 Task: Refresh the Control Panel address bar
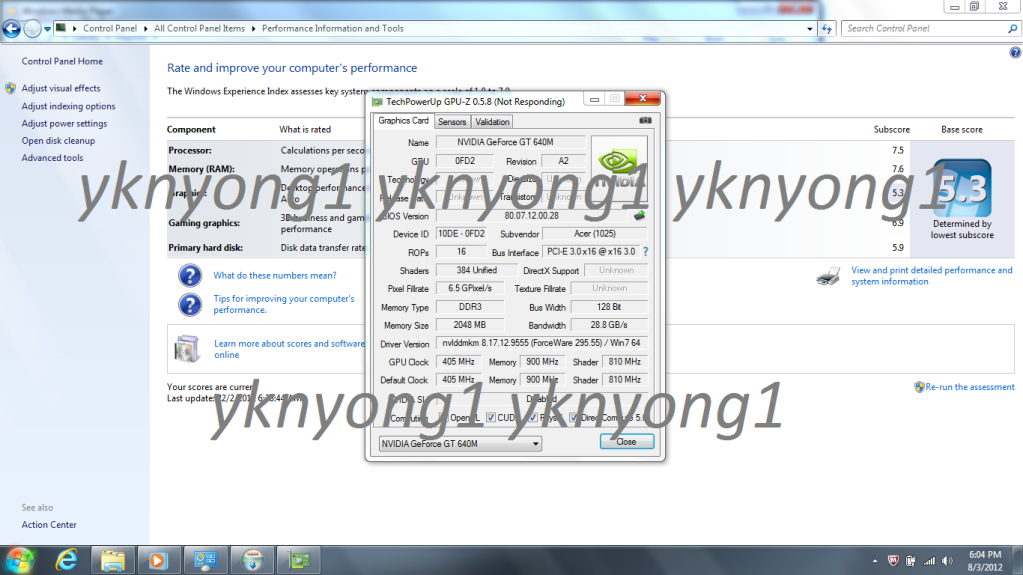[827, 29]
